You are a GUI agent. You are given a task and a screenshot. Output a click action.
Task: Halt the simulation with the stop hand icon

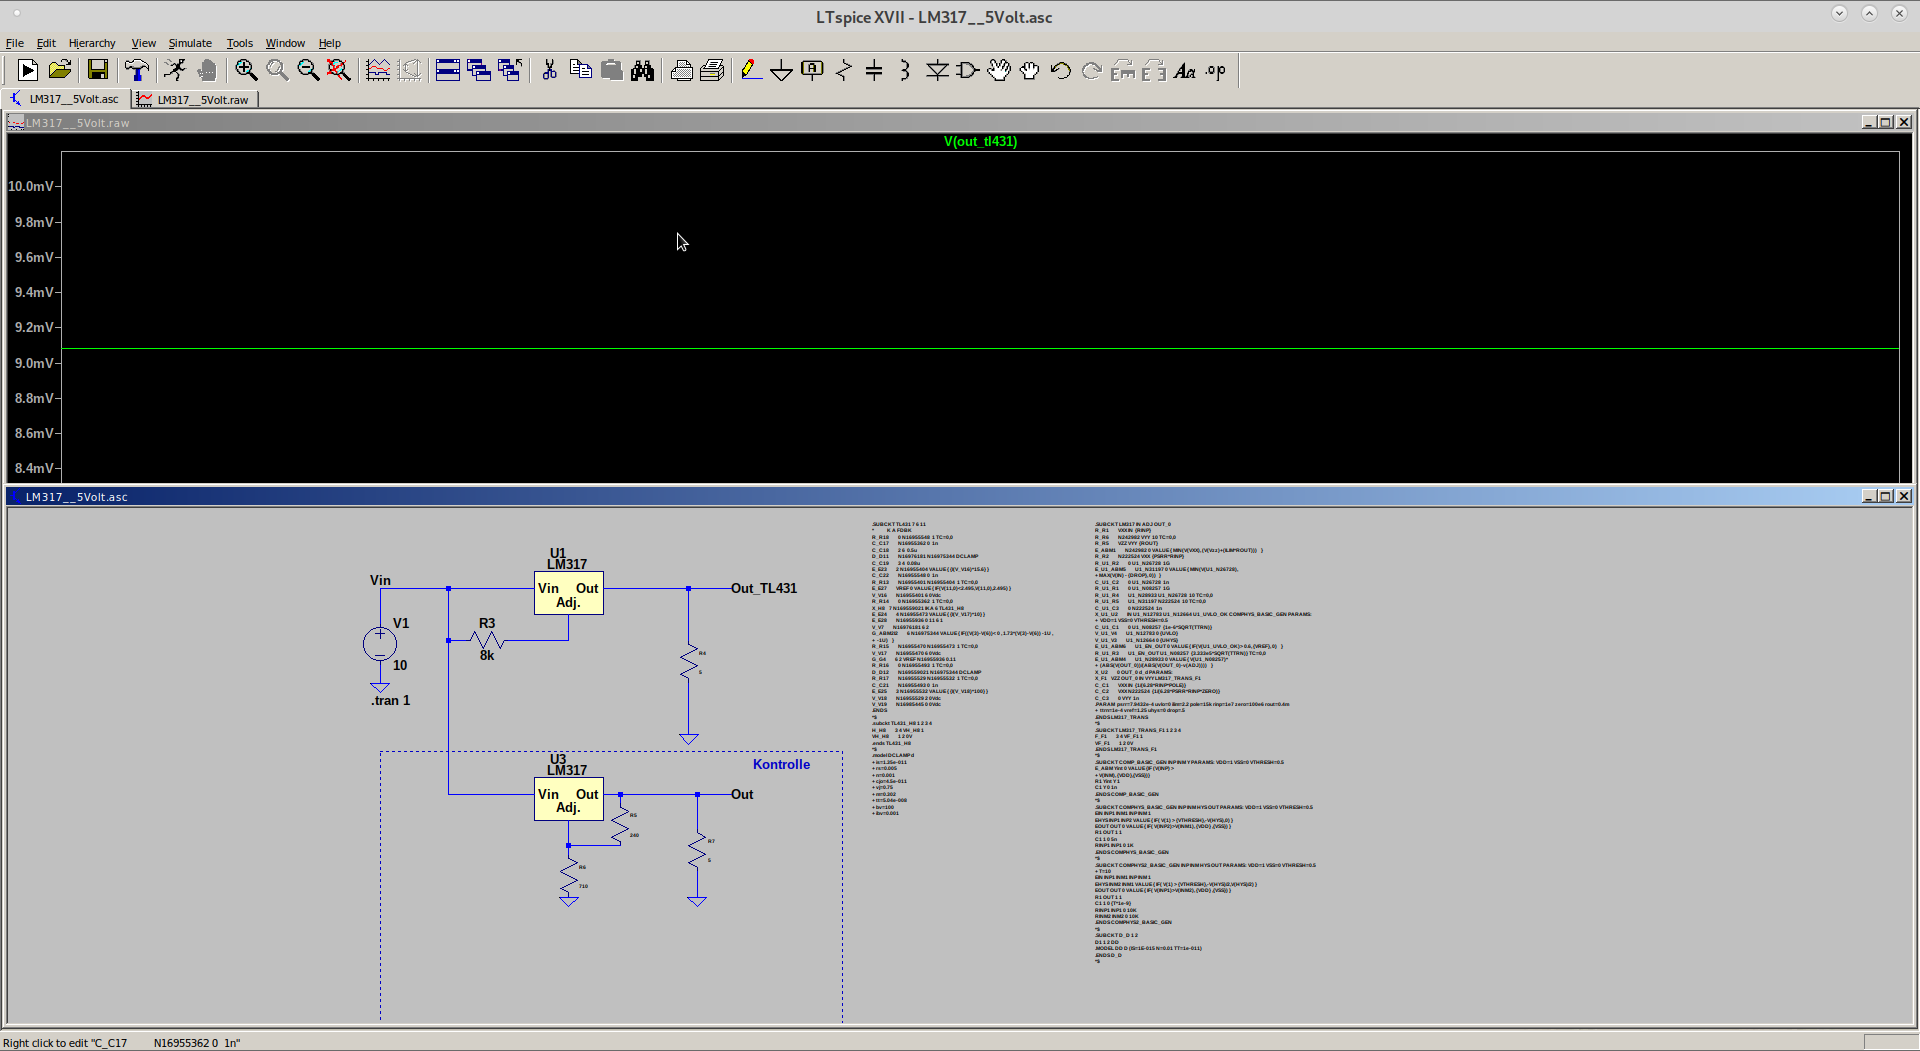click(207, 70)
